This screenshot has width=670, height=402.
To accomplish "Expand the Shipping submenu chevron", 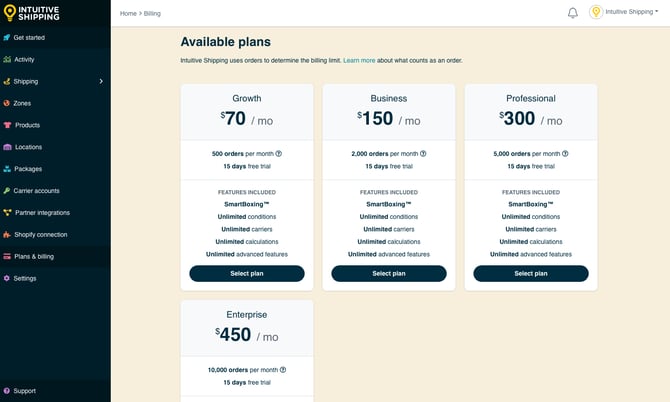I will click(x=101, y=81).
